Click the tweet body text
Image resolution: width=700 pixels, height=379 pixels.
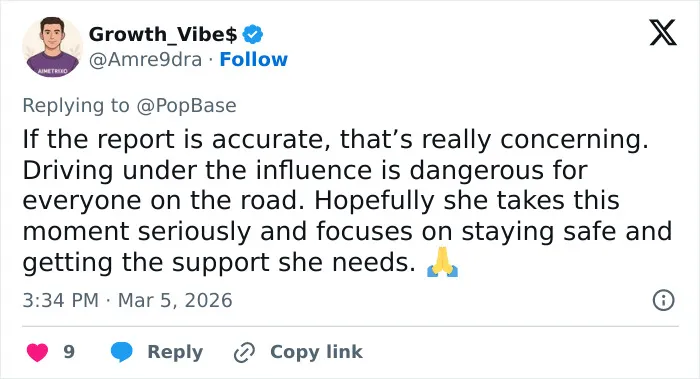coord(347,201)
